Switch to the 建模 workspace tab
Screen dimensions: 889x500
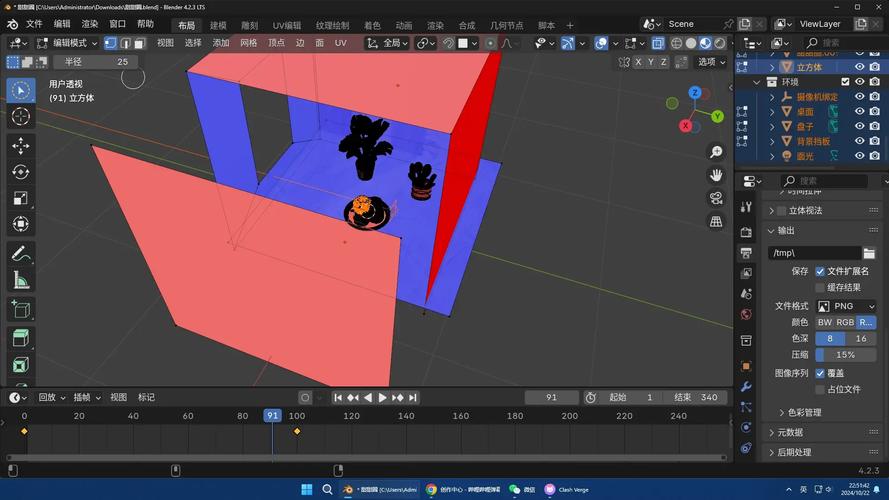[218, 26]
